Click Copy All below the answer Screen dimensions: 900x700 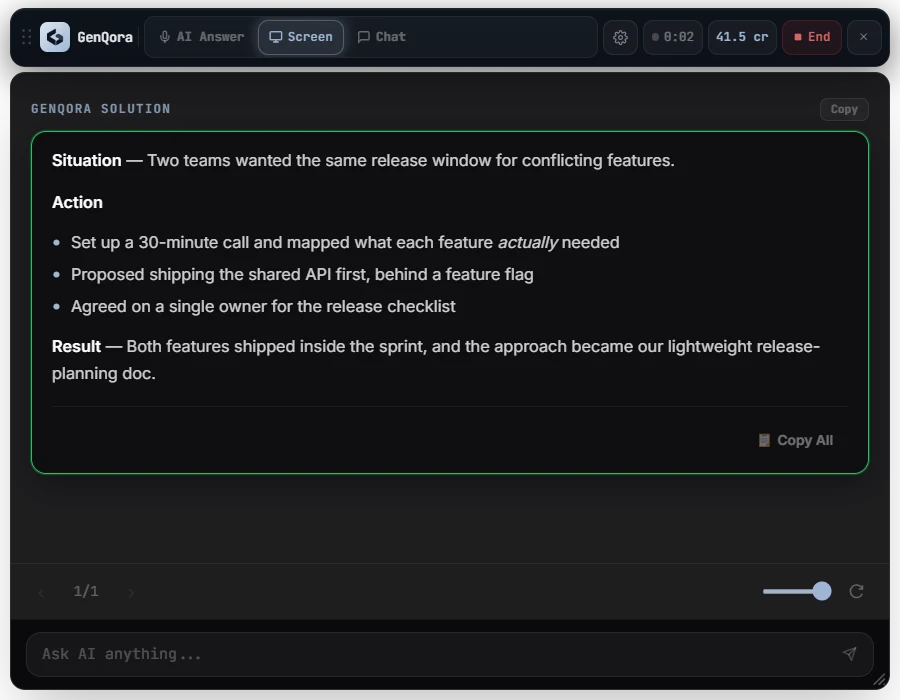click(796, 440)
